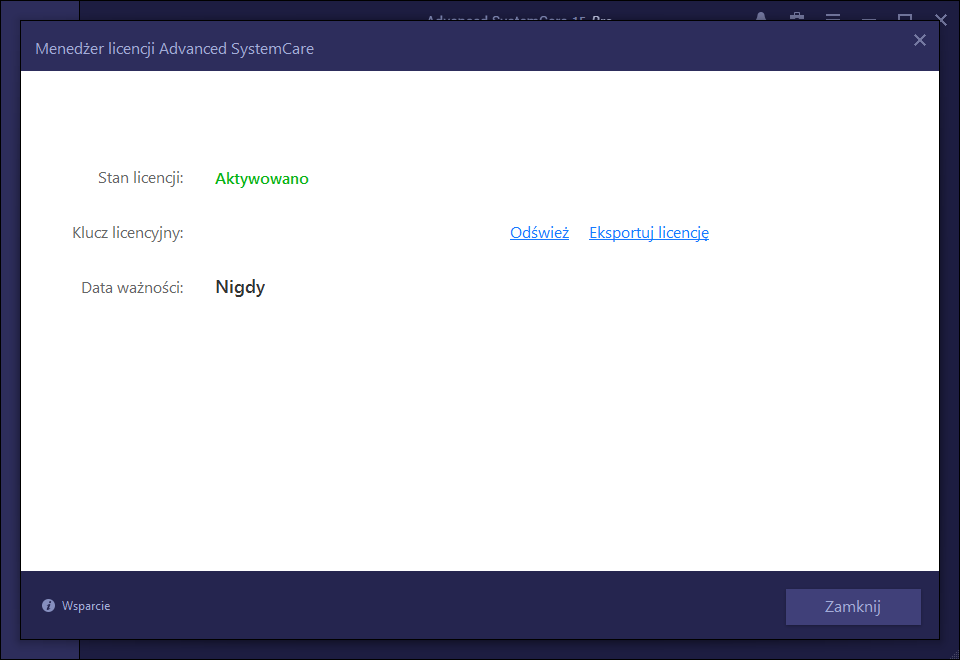
Task: Click the info icon beside Wsparcie
Action: click(x=48, y=606)
